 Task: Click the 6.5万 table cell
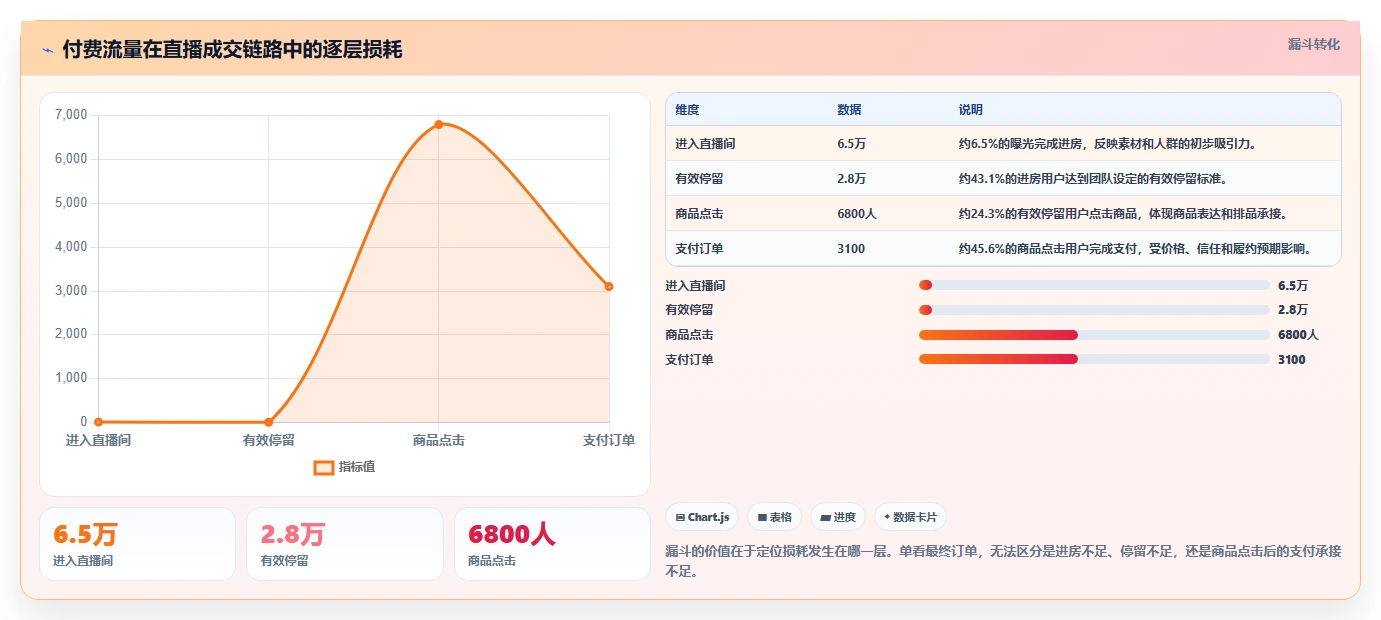point(852,144)
